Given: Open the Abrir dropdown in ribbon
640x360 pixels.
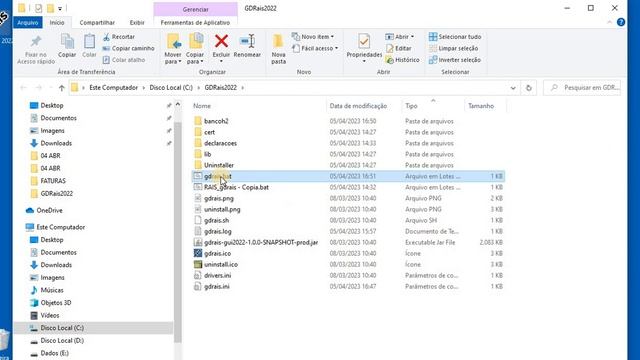Looking at the screenshot, I should [400, 37].
